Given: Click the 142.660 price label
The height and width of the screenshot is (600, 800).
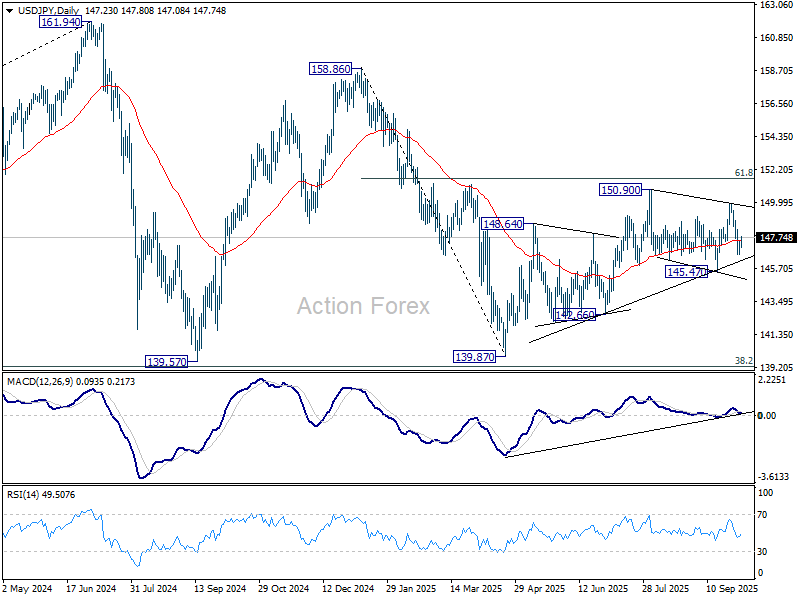Looking at the screenshot, I should (x=574, y=315).
